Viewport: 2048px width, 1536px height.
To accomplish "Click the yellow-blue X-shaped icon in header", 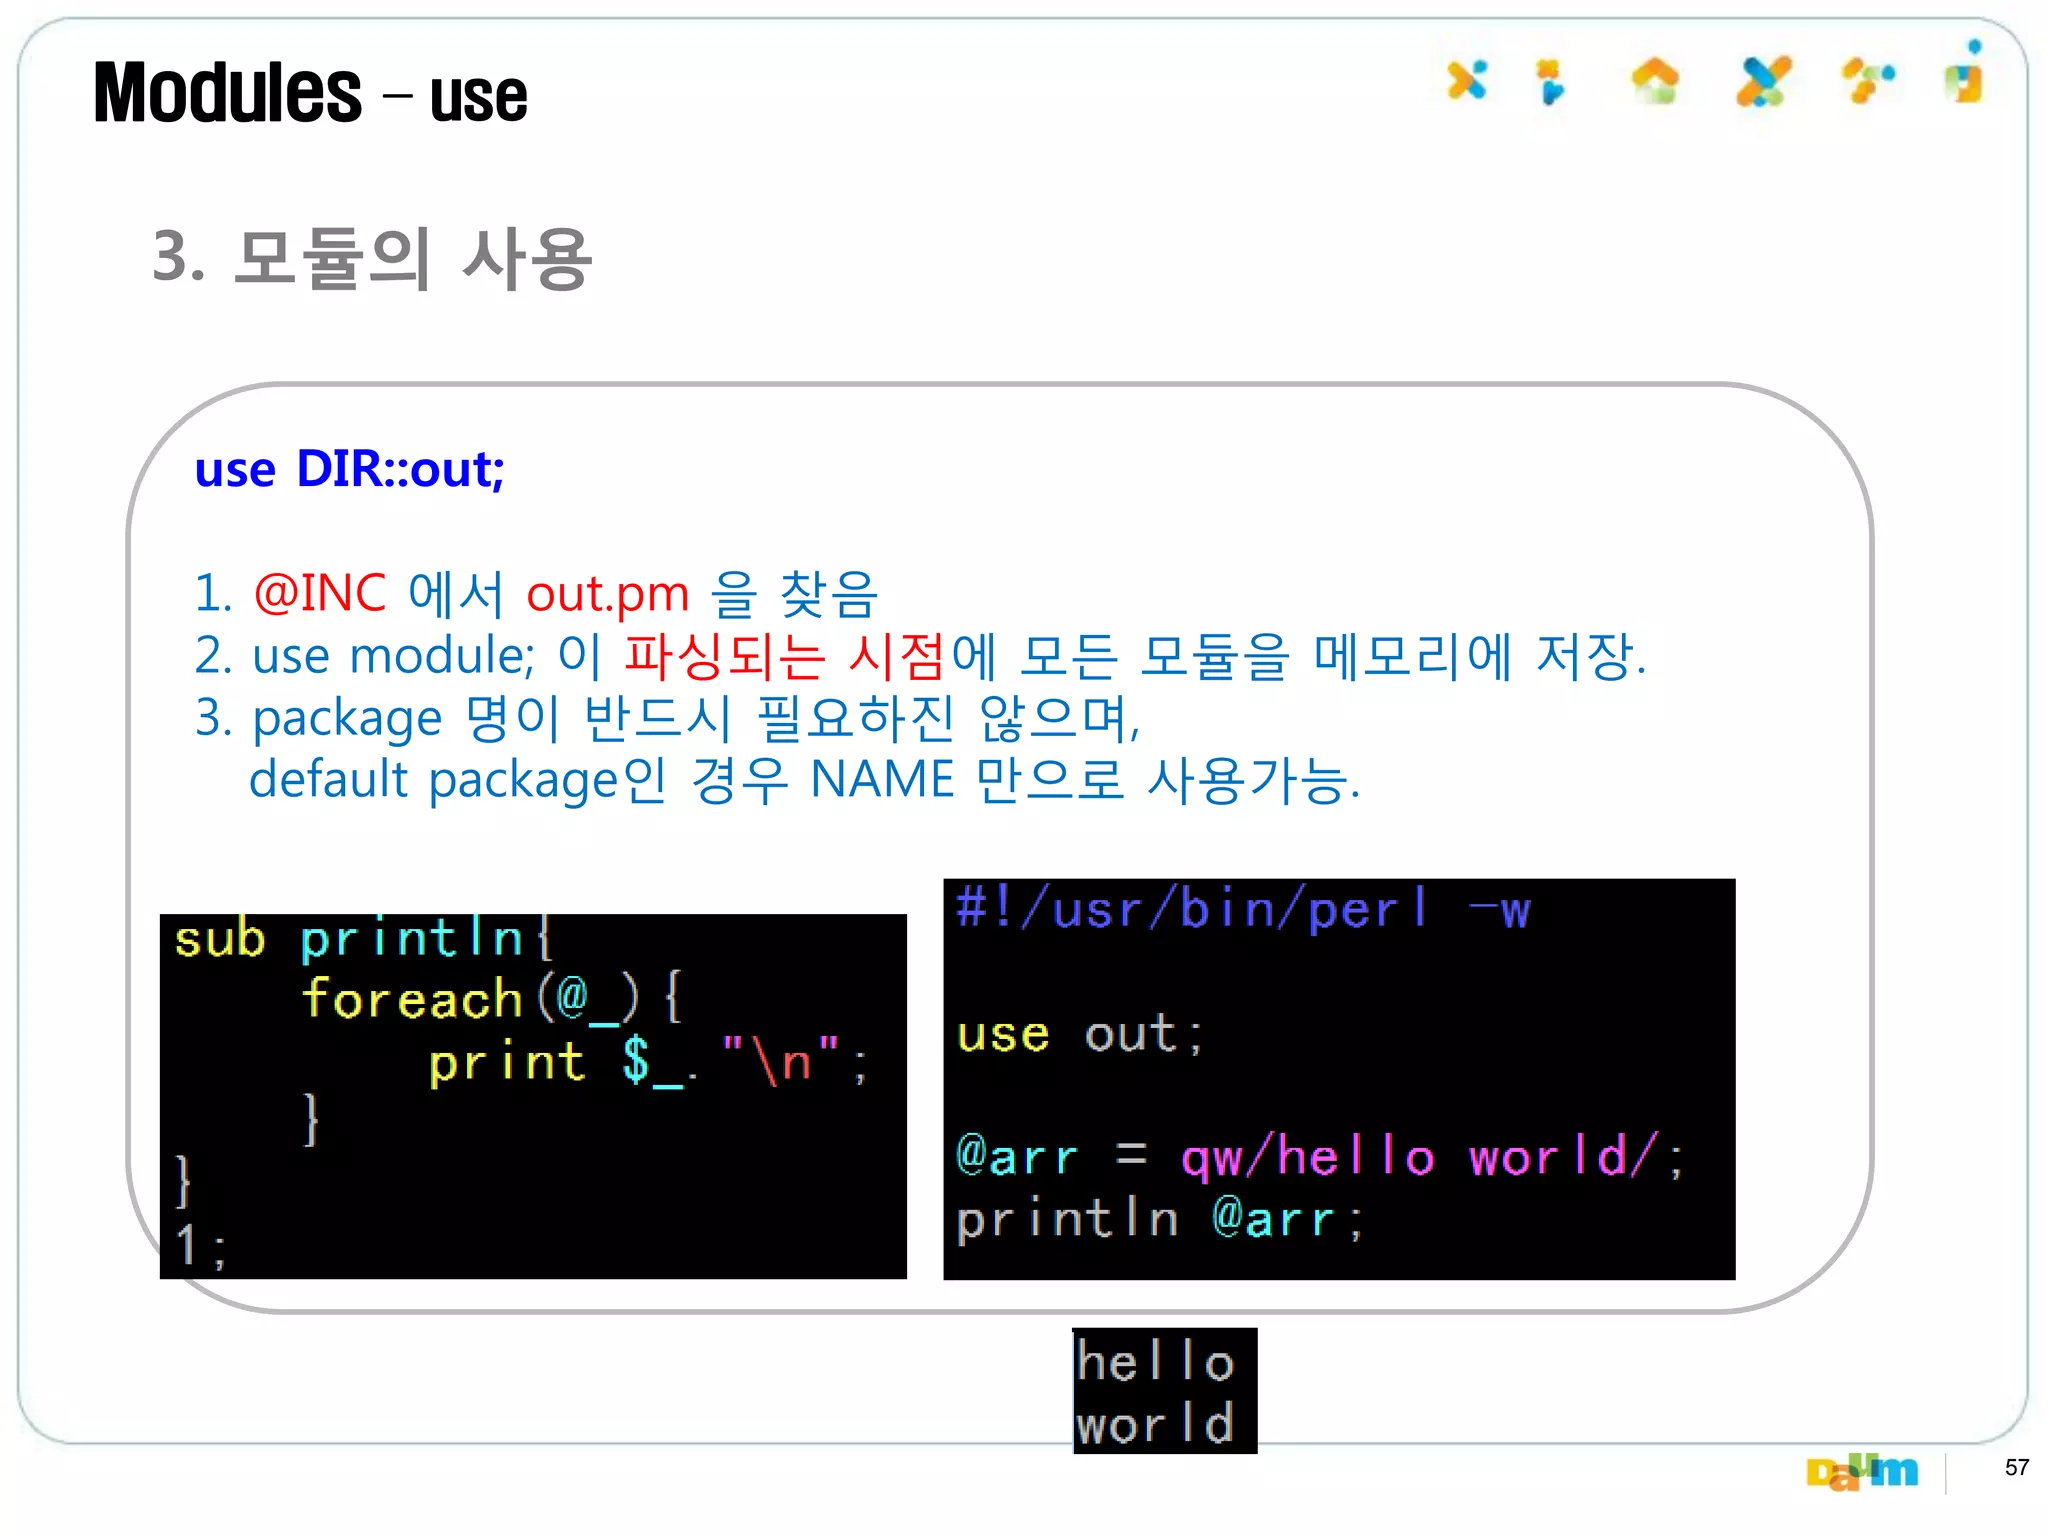I will tap(1467, 81).
